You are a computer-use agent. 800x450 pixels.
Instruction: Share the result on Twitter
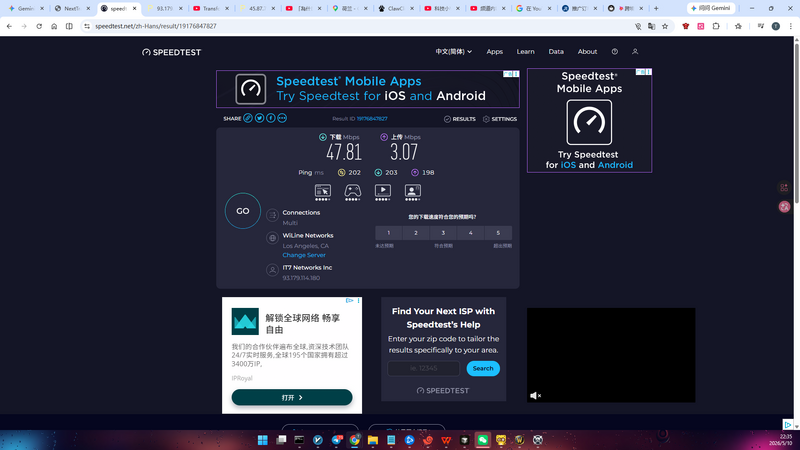259,118
